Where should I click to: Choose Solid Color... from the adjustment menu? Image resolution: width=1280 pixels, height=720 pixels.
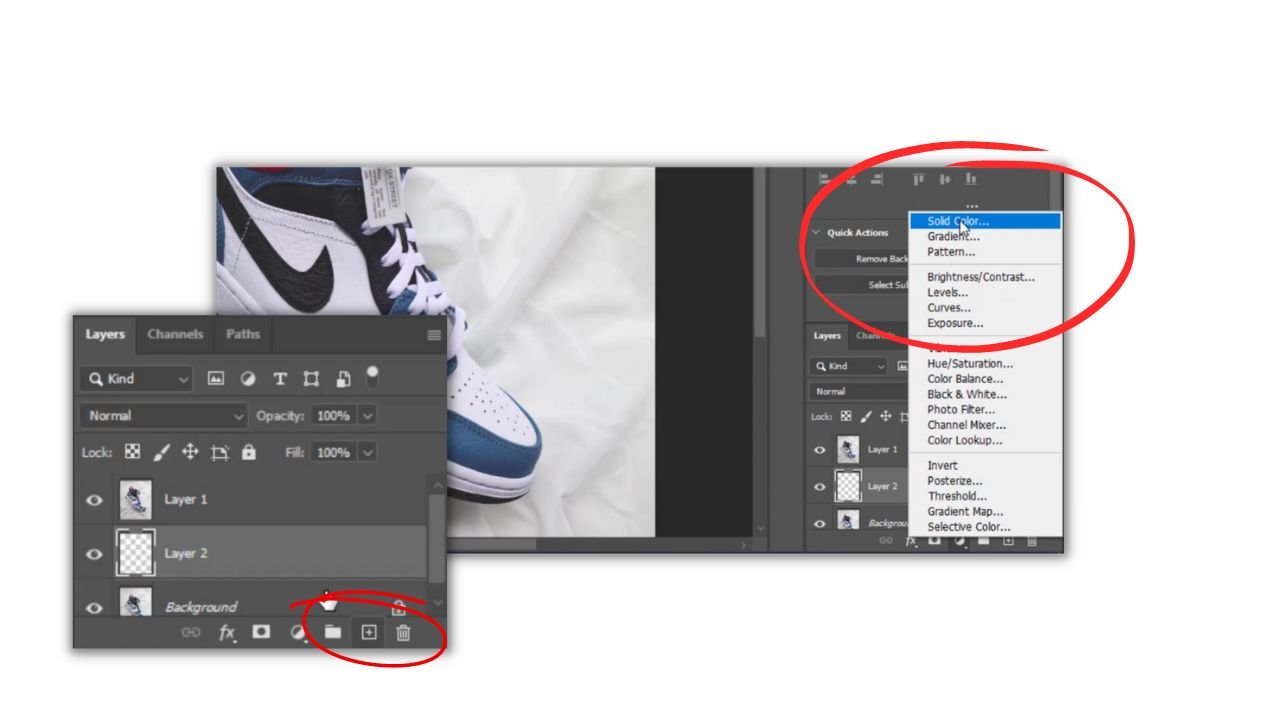[x=985, y=221]
